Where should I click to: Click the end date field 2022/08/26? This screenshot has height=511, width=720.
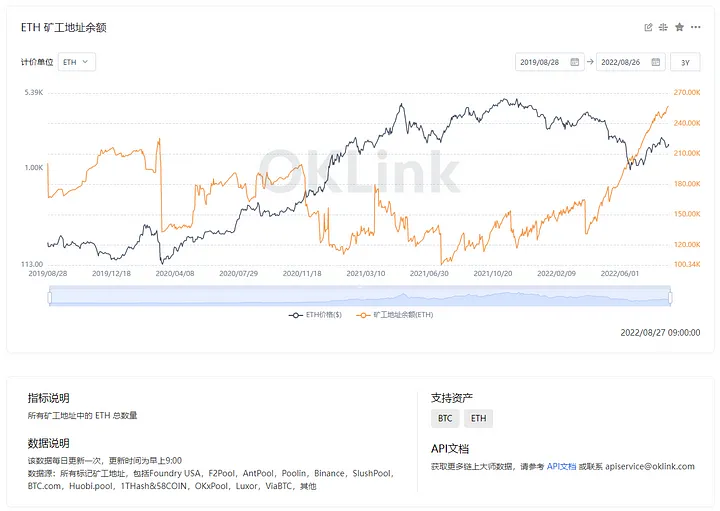click(x=623, y=62)
